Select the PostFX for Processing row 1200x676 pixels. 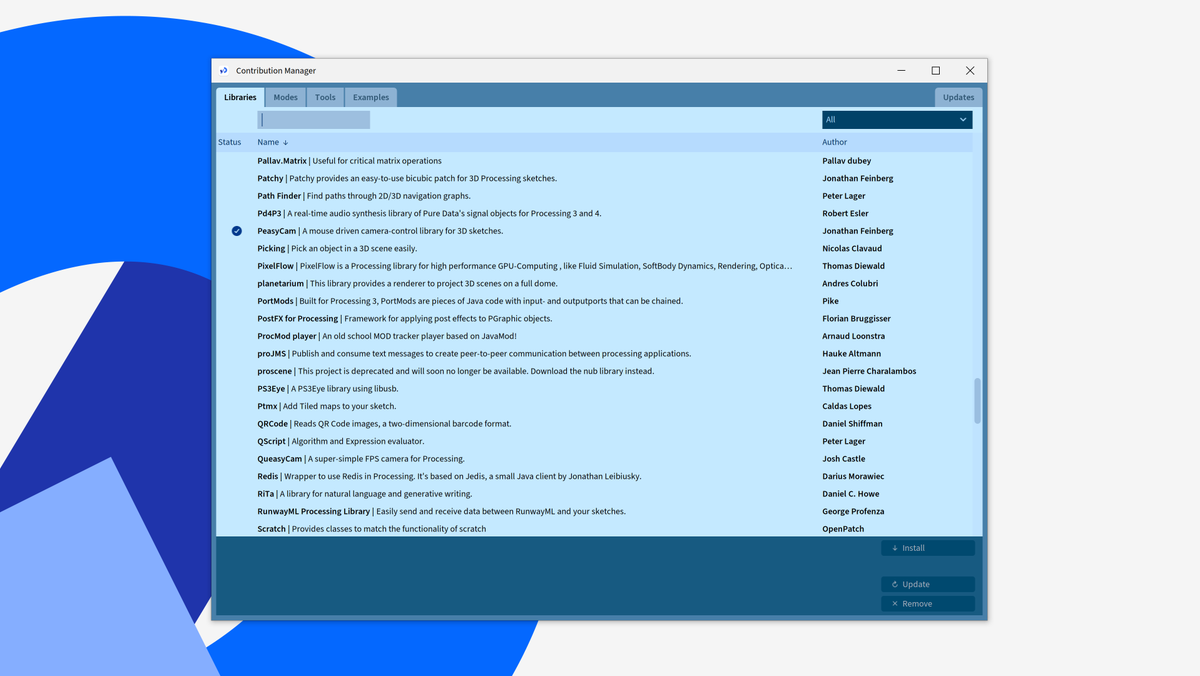click(594, 318)
